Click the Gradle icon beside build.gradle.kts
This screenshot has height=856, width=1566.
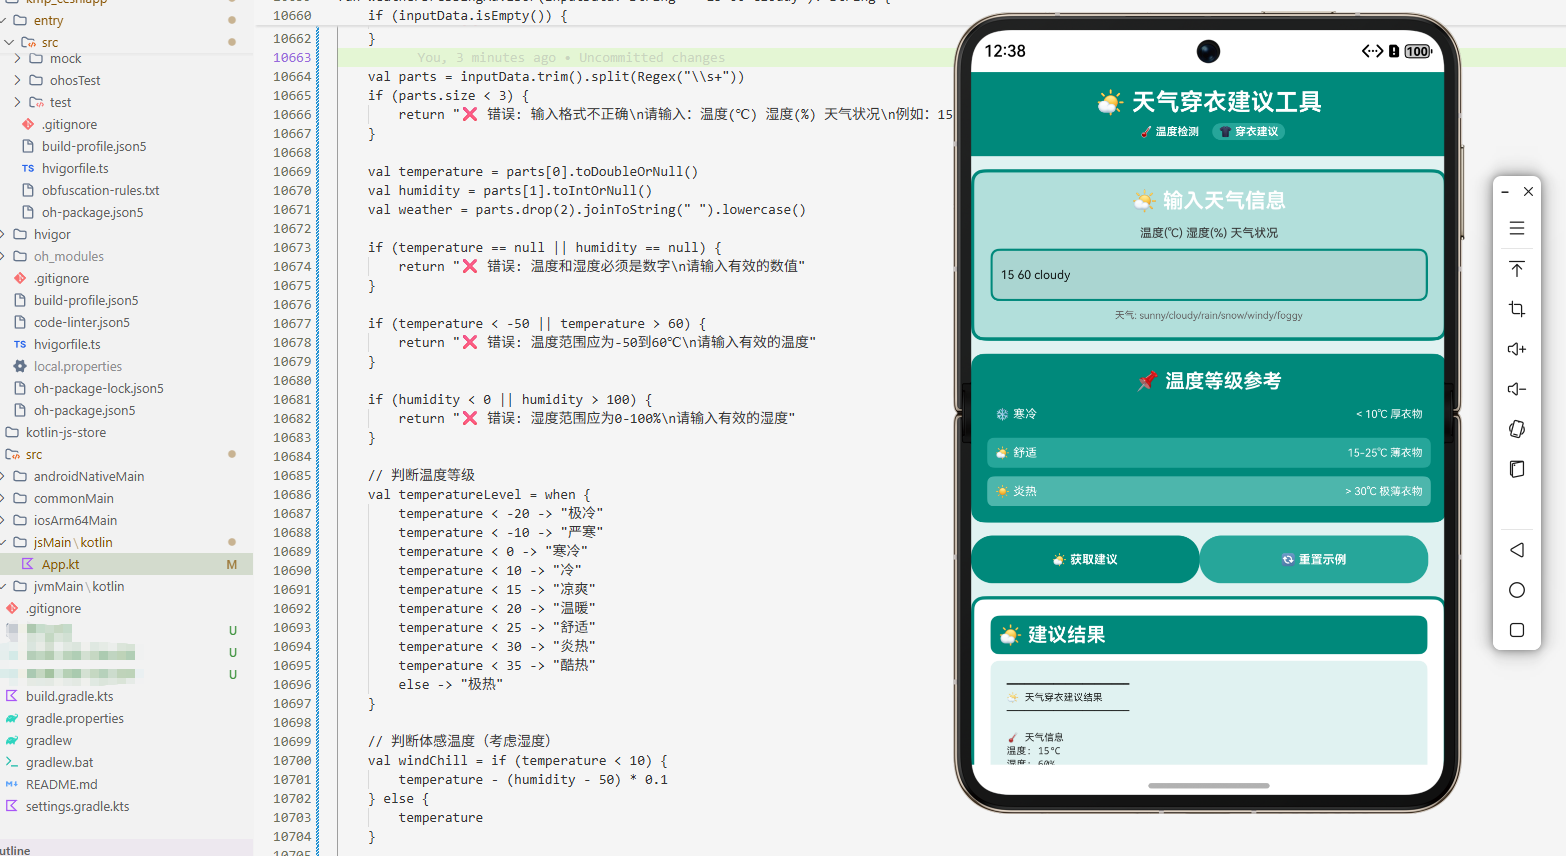(12, 696)
